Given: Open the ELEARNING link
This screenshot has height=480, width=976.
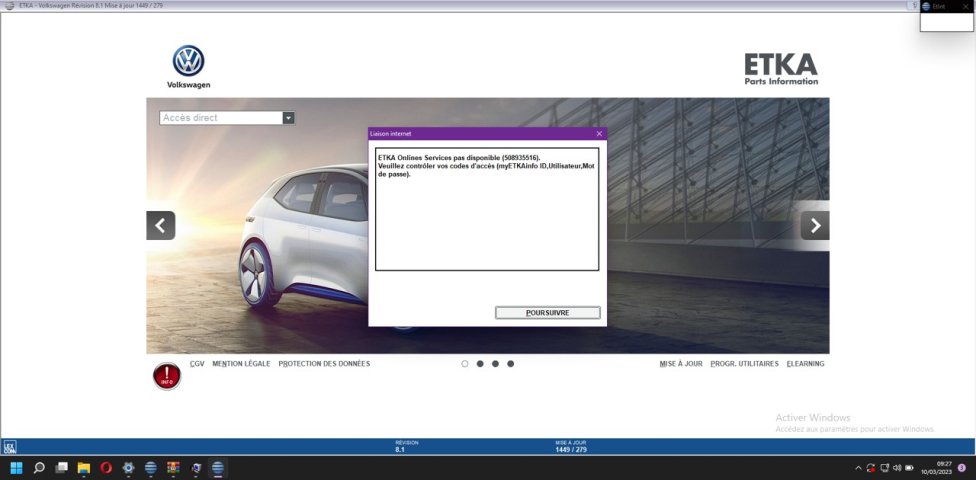Looking at the screenshot, I should tap(805, 364).
